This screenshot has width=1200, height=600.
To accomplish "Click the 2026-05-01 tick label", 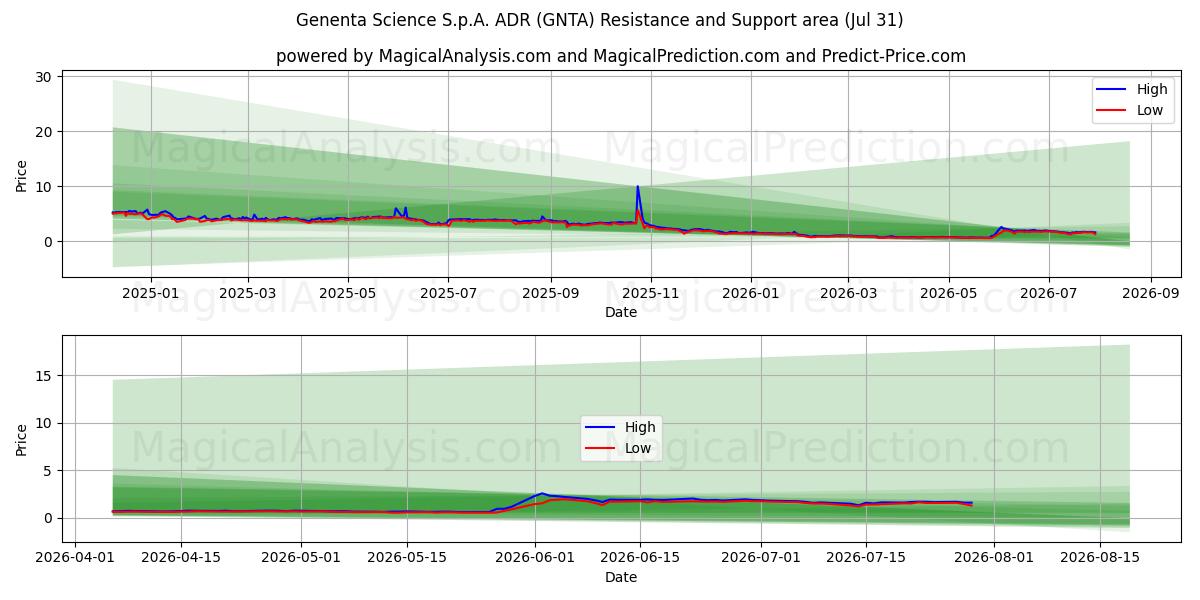I will (301, 558).
